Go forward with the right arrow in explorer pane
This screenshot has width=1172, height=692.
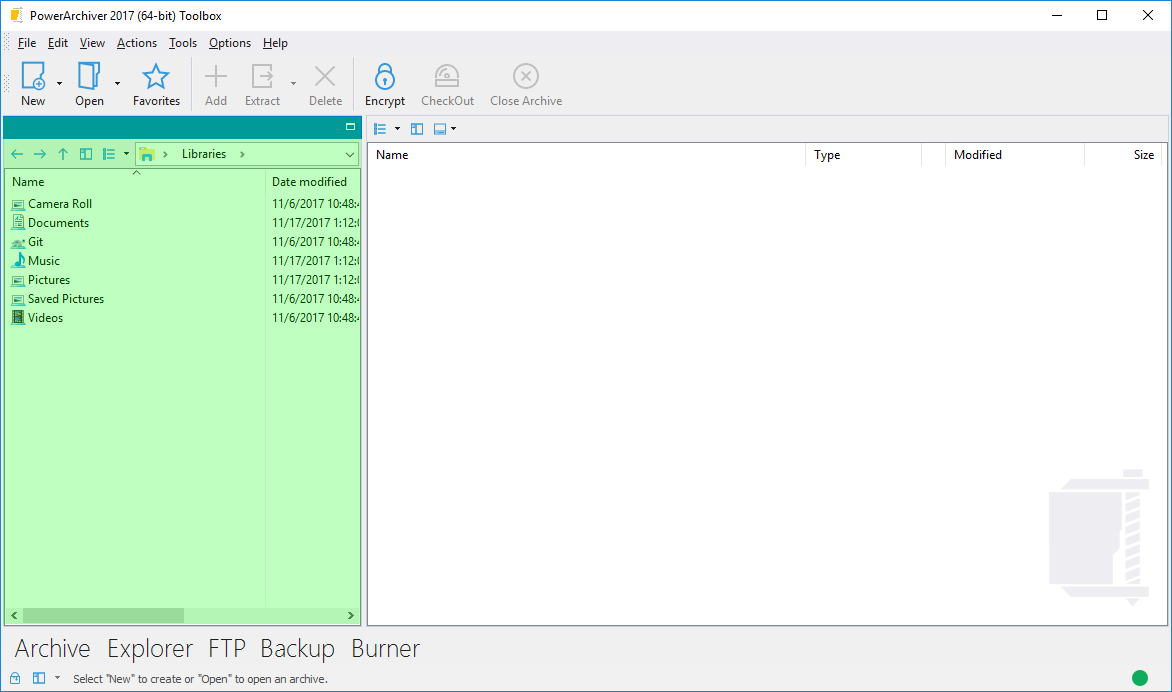pos(40,154)
